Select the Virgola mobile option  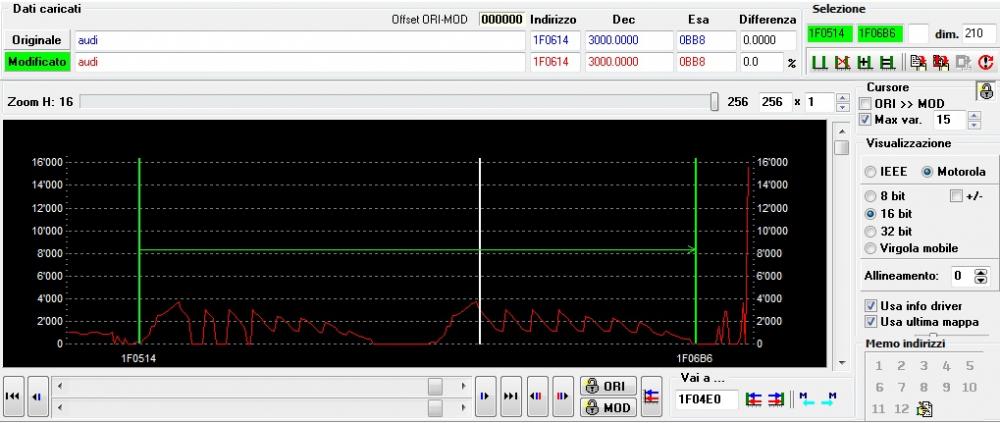tap(870, 248)
